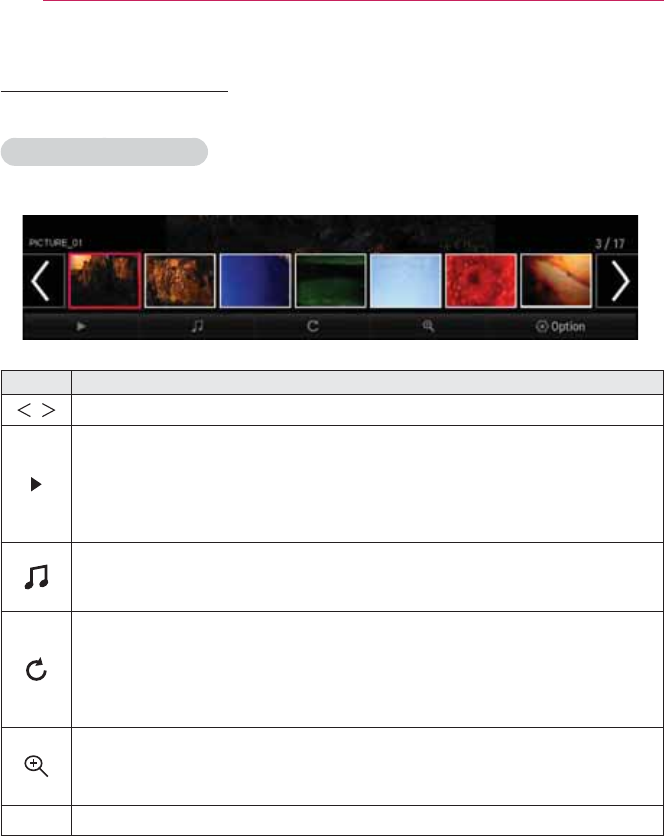Click the PICTURE_01 filename label
664x836 pixels.
[x=55, y=243]
